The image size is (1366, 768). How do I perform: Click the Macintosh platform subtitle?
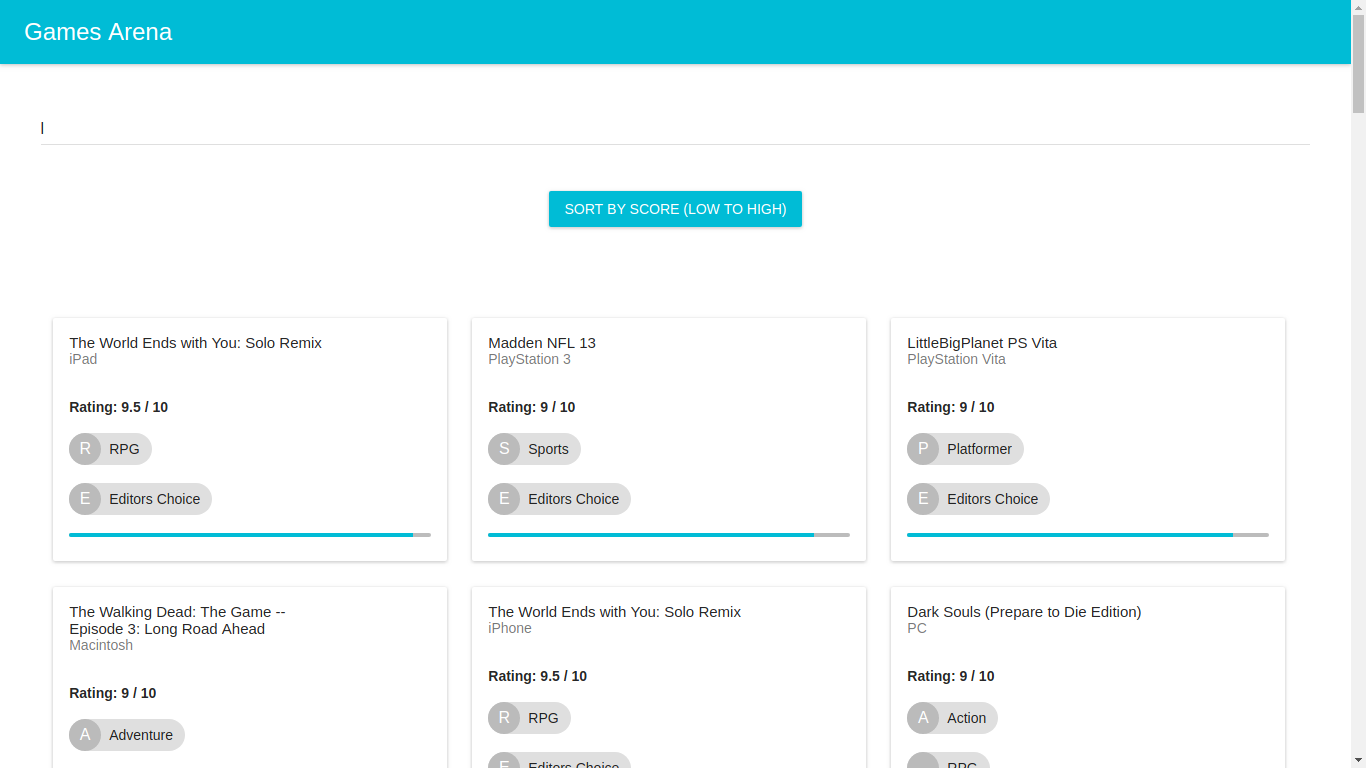pyautogui.click(x=101, y=645)
